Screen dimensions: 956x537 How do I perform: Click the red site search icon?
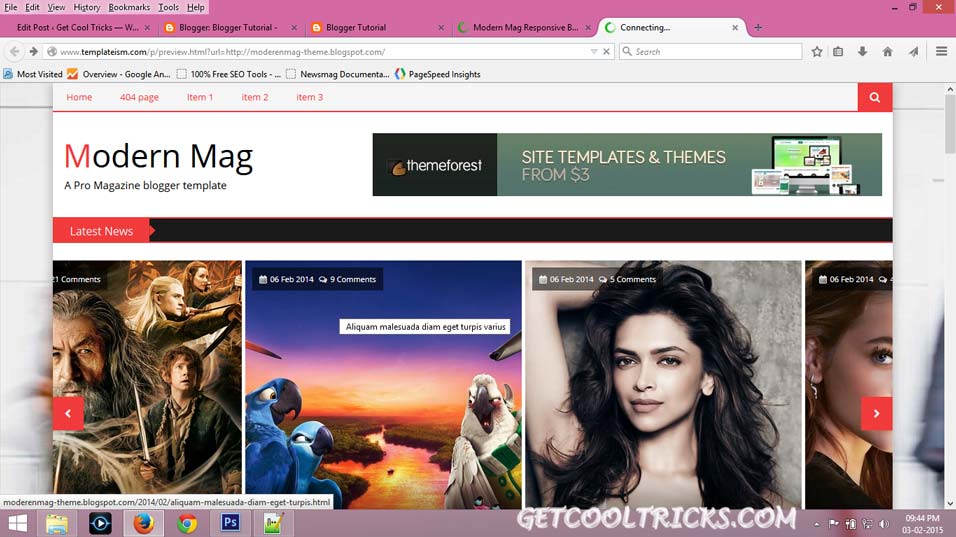pyautogui.click(x=875, y=97)
